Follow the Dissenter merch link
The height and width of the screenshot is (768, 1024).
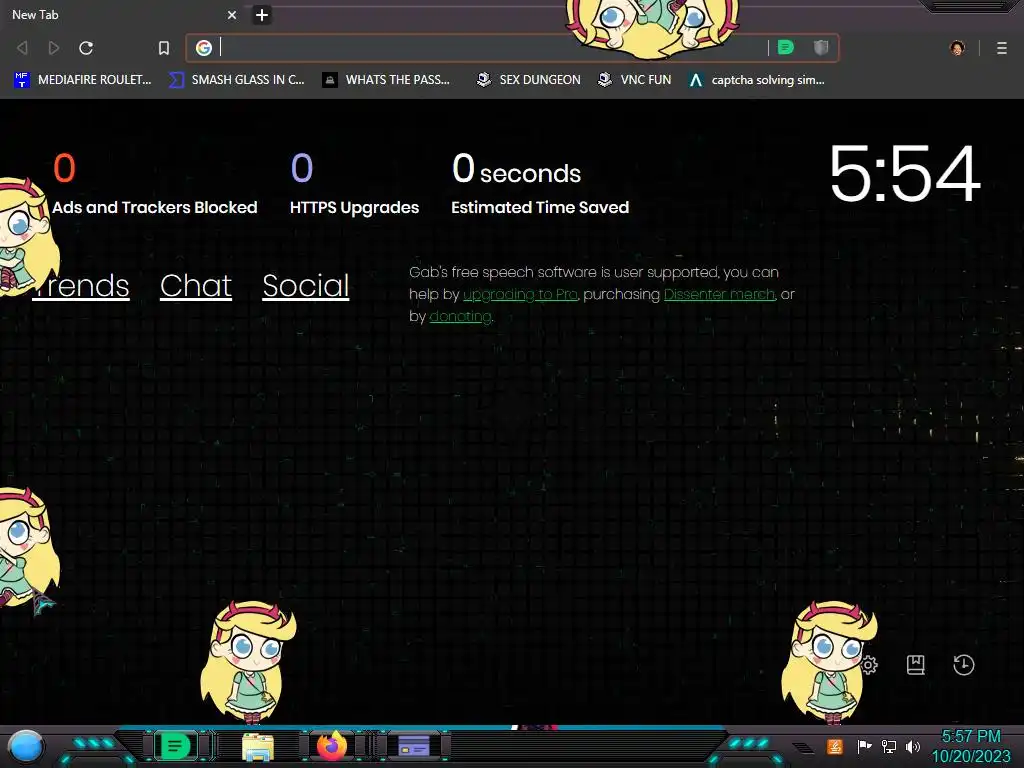tap(719, 295)
